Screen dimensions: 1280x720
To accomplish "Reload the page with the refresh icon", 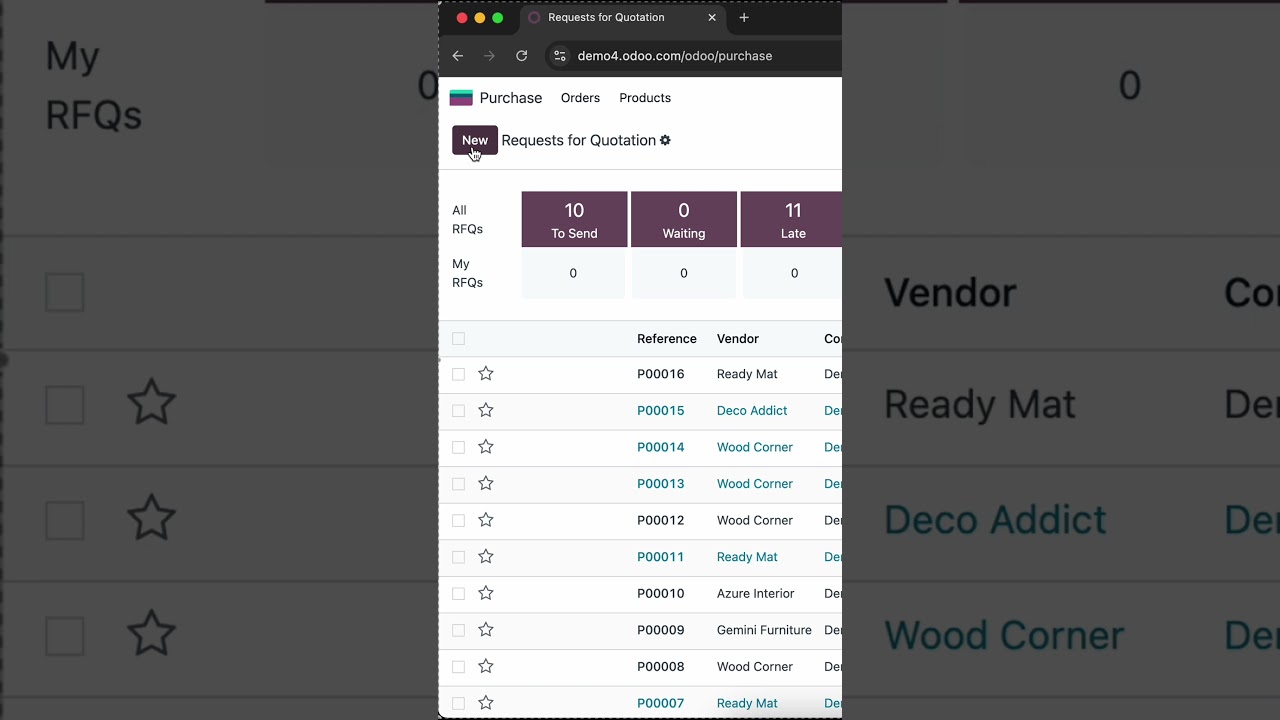I will [x=521, y=56].
